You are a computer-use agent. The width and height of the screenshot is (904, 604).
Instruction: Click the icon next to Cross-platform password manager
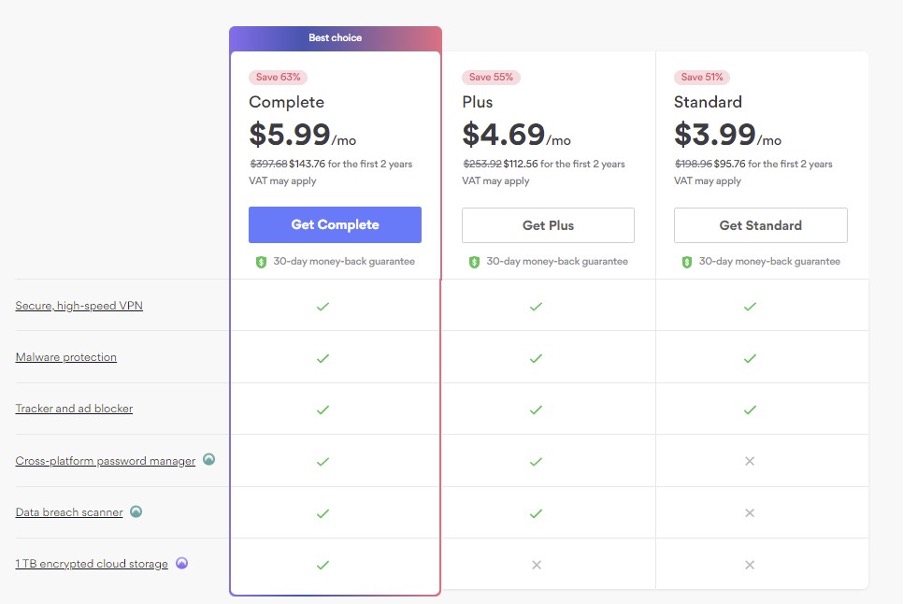pyautogui.click(x=209, y=460)
